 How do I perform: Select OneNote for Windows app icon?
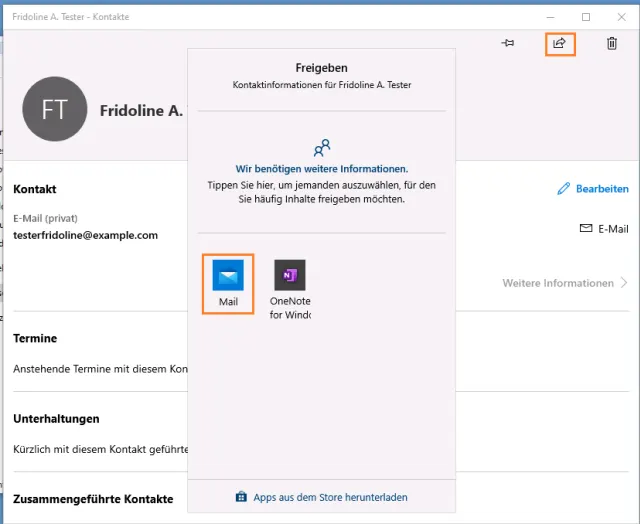(290, 275)
